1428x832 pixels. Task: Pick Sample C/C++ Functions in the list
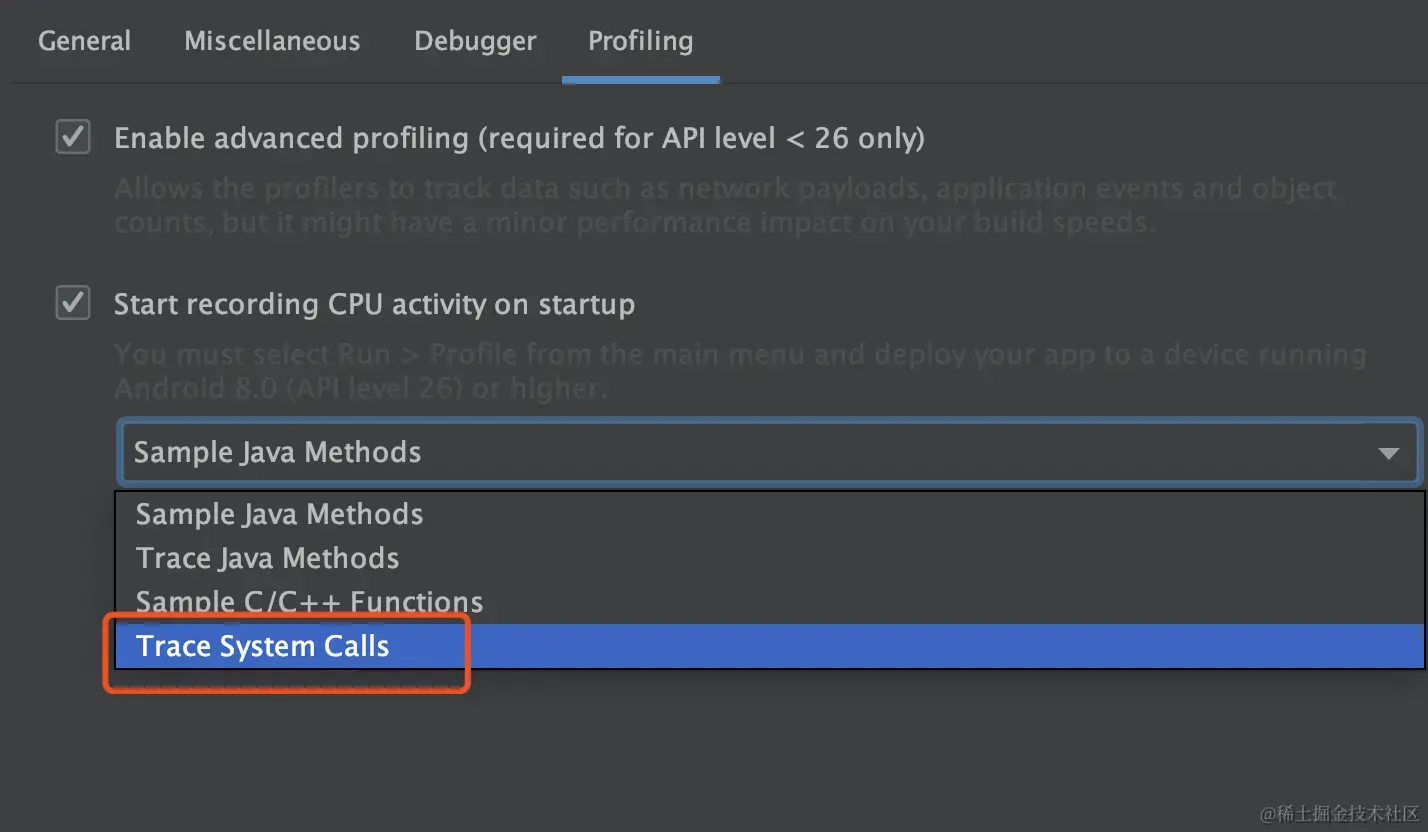309,602
